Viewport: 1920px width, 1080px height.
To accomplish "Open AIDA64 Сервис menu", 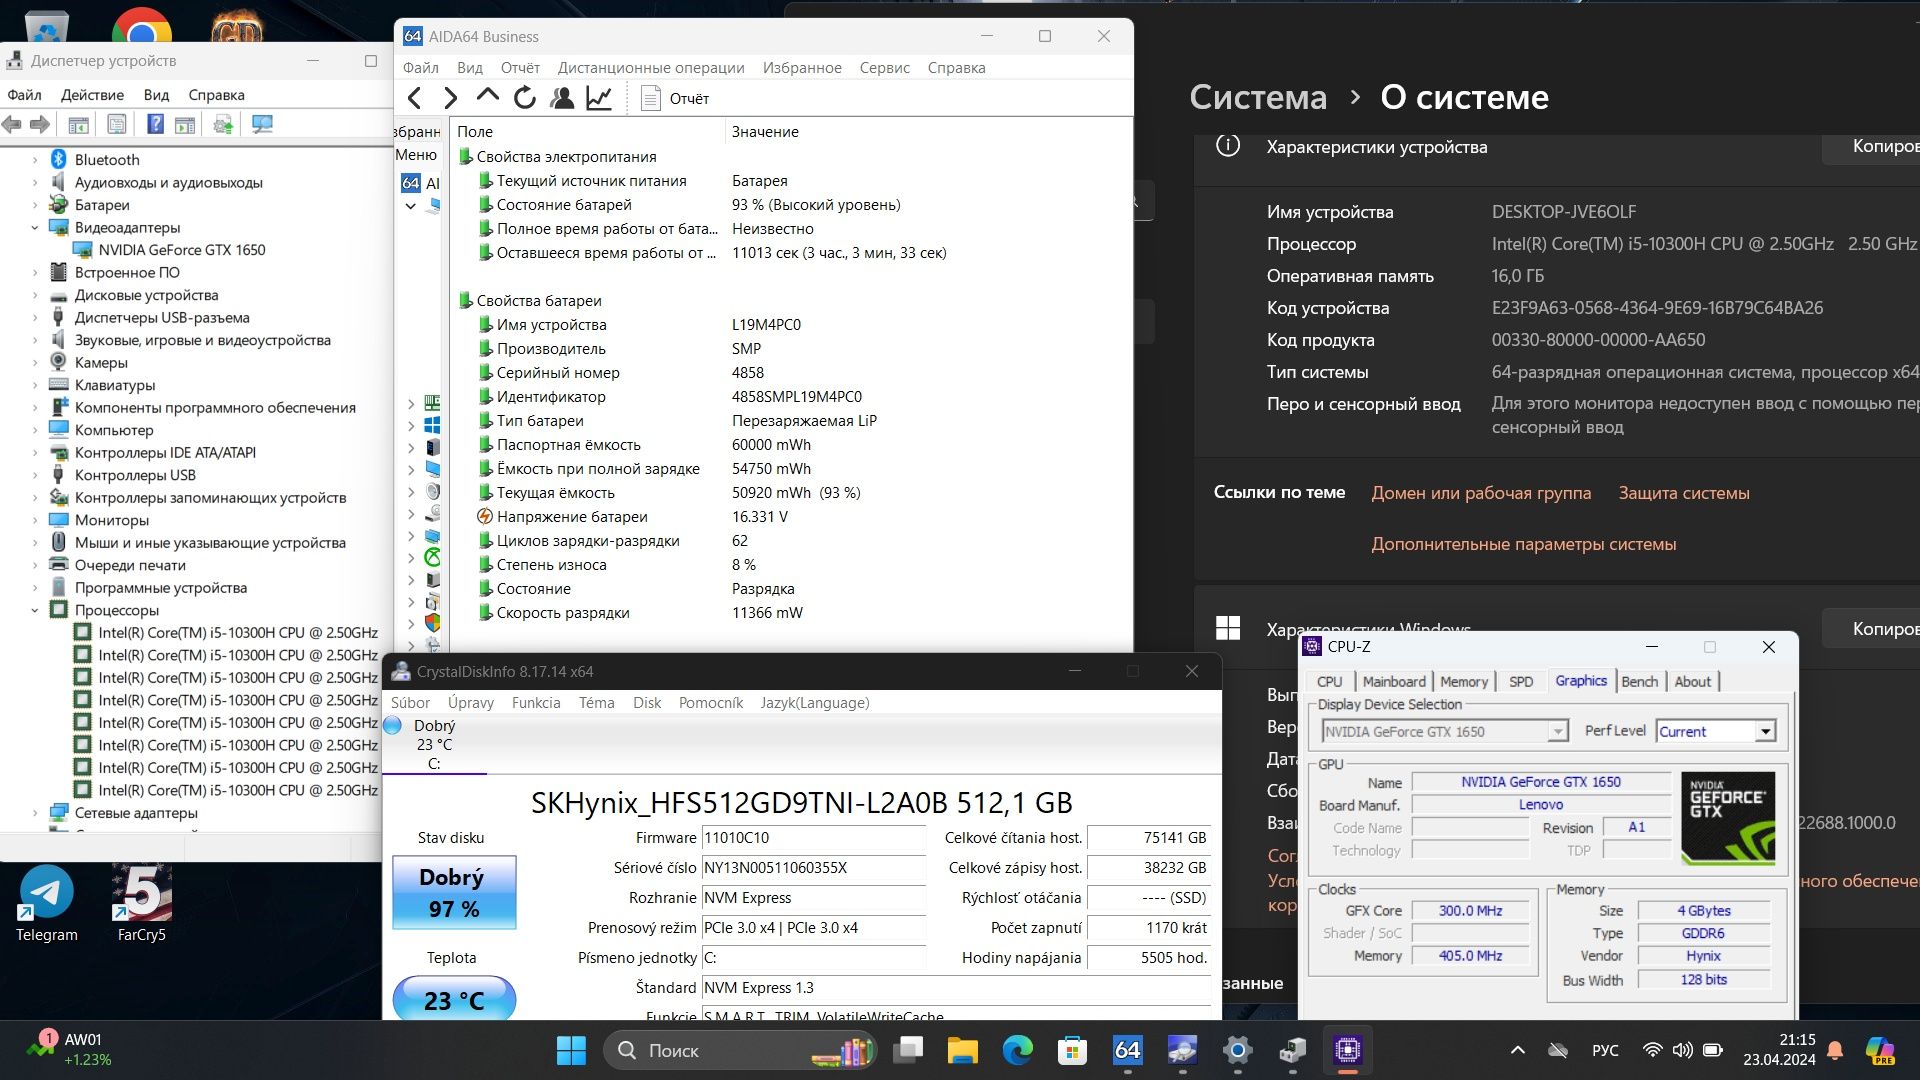I will pyautogui.click(x=884, y=68).
